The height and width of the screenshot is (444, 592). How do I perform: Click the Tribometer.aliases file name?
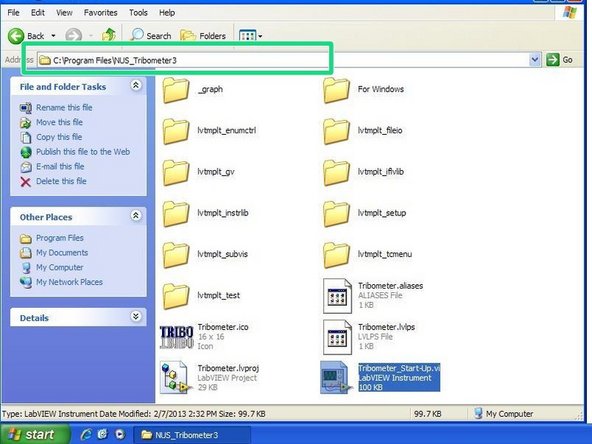(x=390, y=286)
